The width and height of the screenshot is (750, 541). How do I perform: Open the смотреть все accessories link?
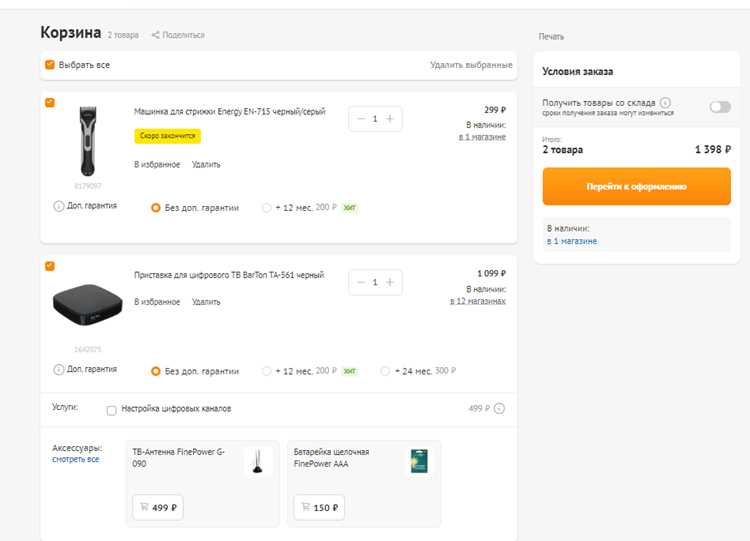coord(76,459)
